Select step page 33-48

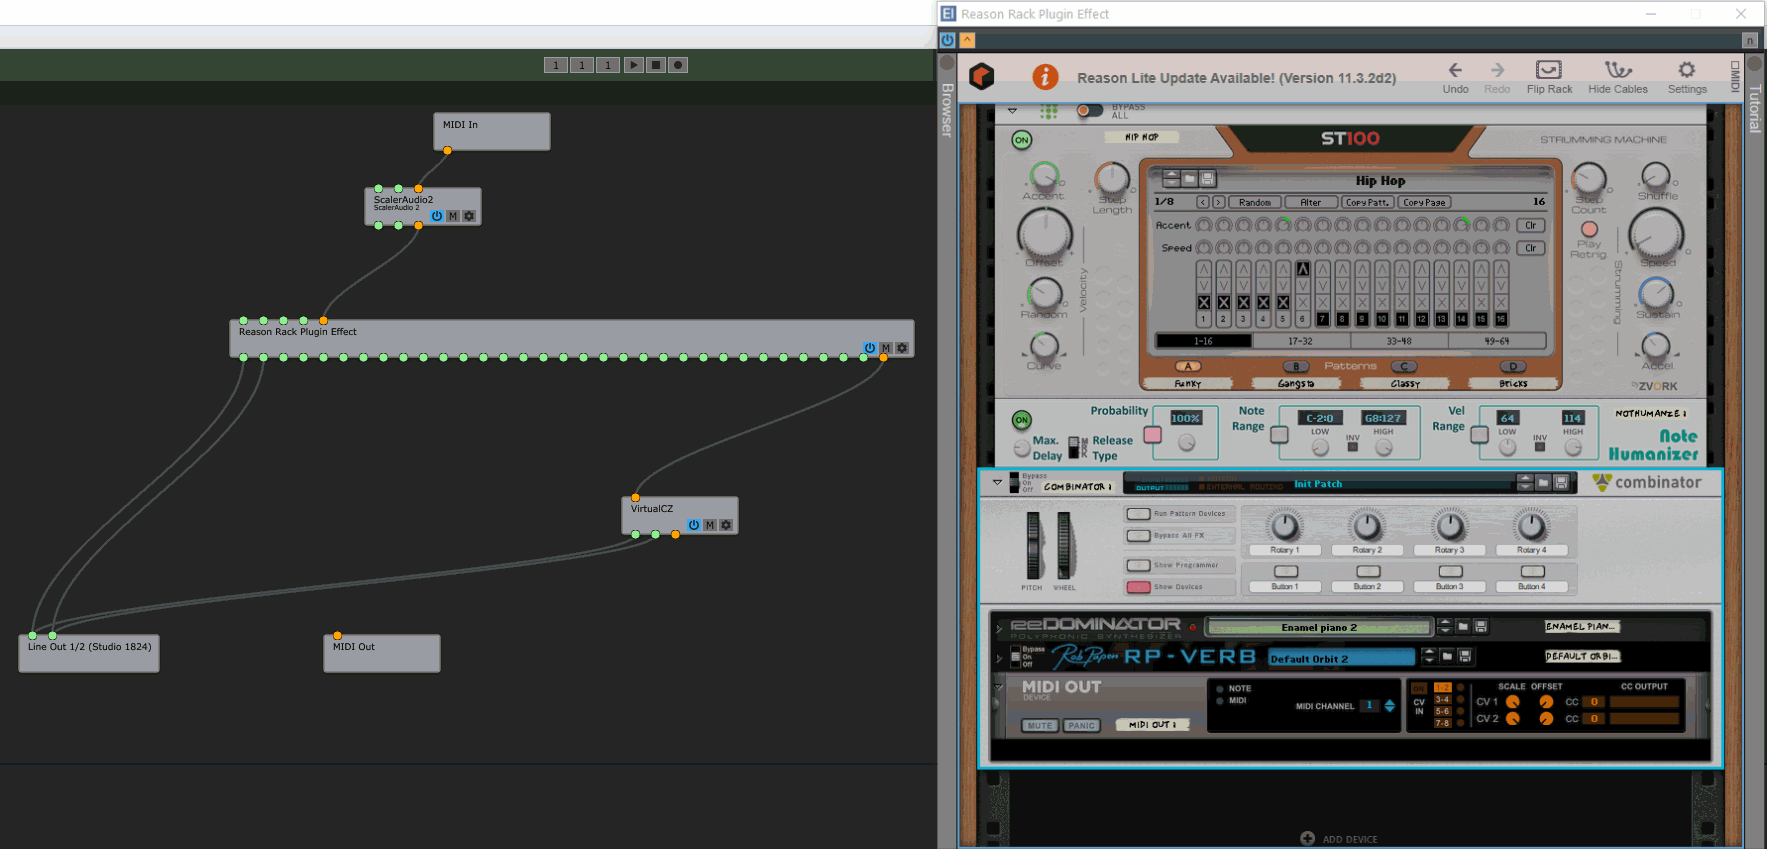tap(1398, 341)
